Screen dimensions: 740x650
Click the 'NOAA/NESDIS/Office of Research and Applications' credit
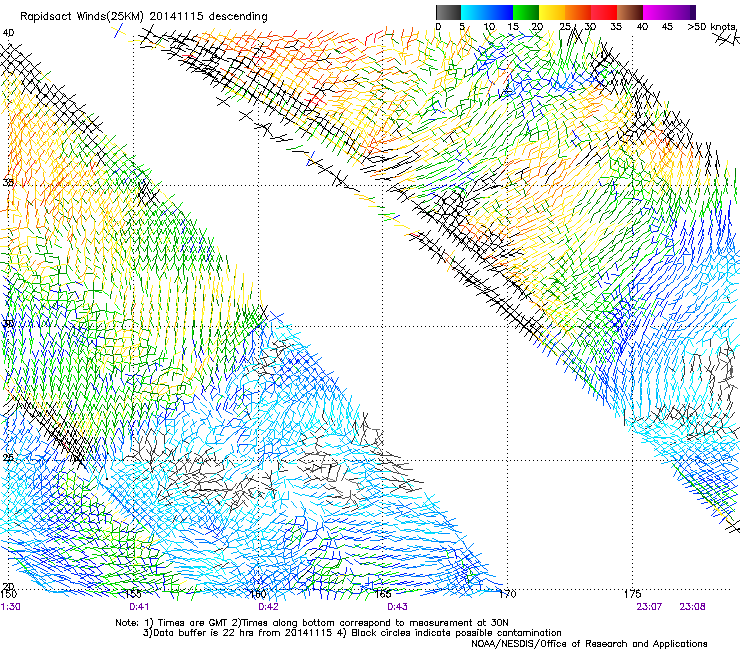click(589, 644)
